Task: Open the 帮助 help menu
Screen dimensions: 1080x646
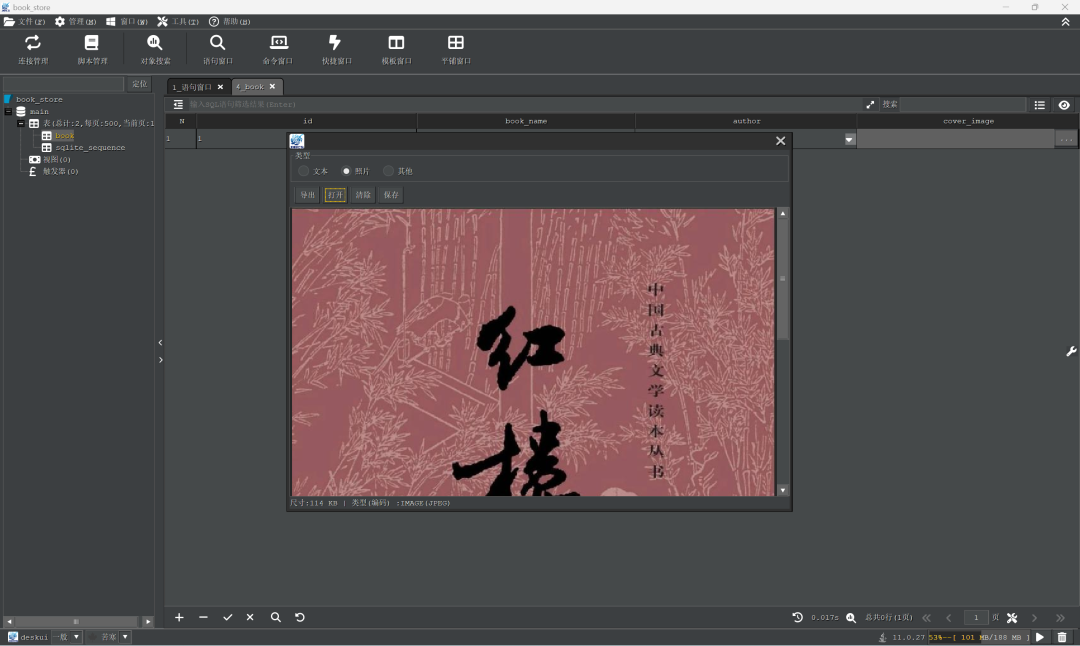Action: tap(229, 22)
